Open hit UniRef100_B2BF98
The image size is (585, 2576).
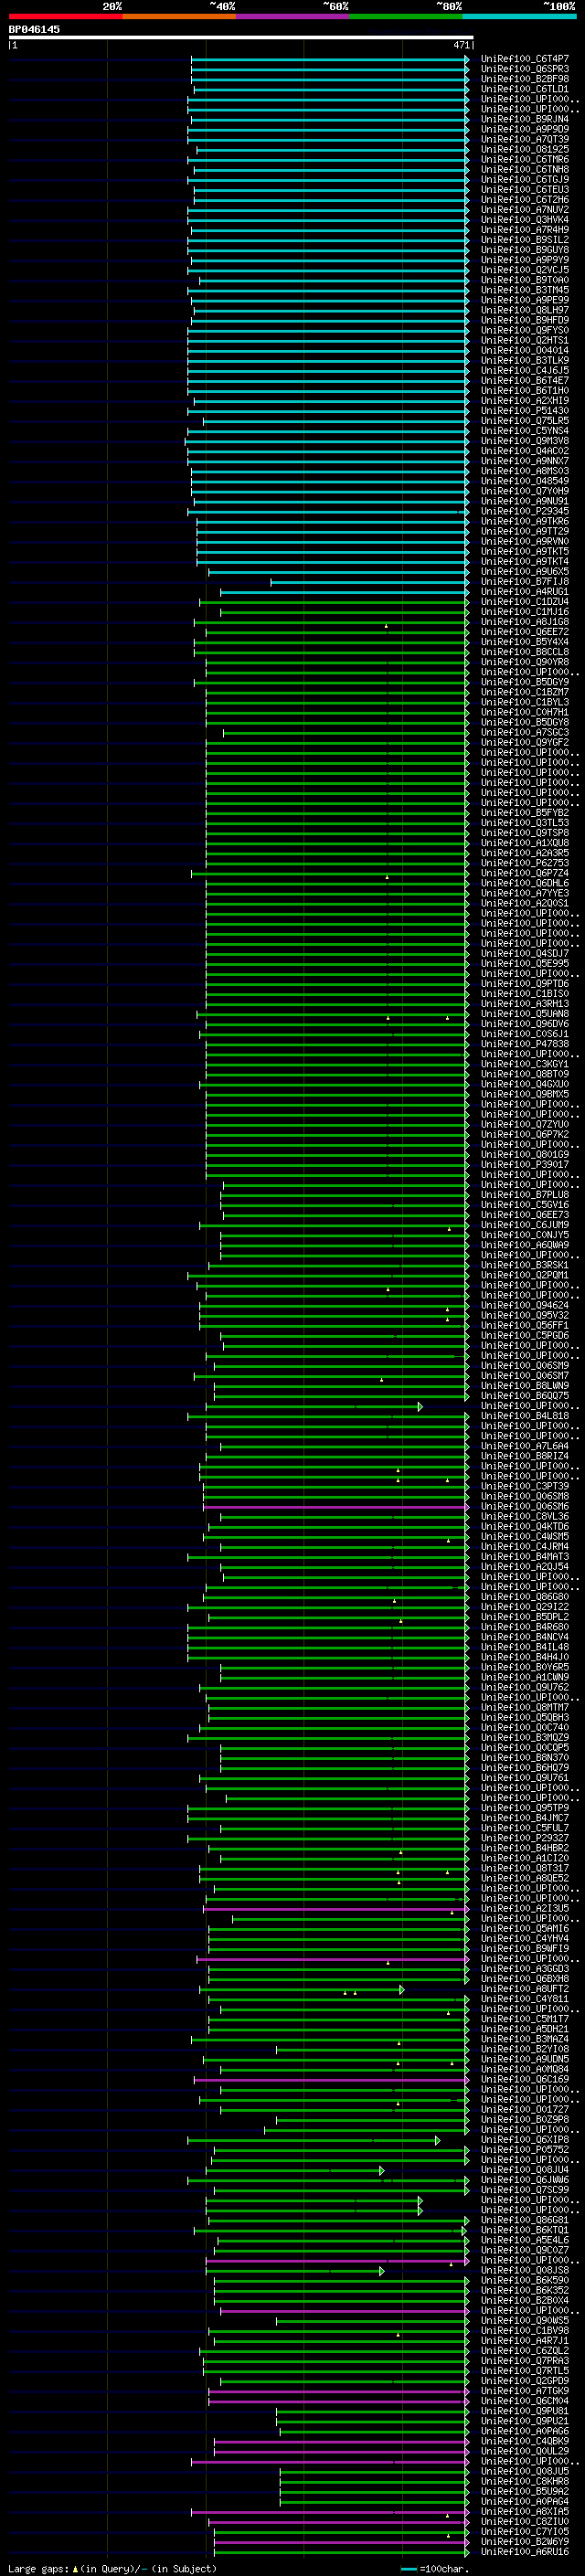[x=525, y=79]
